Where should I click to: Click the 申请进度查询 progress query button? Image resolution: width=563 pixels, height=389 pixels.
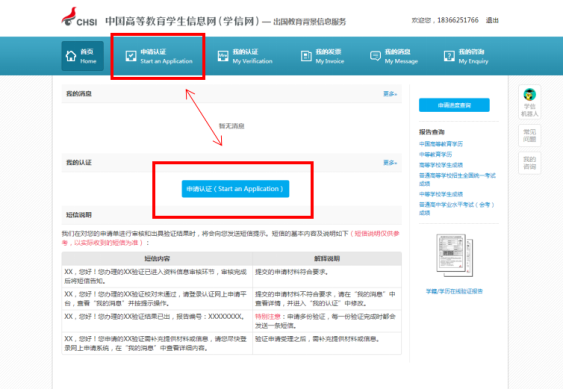454,105
